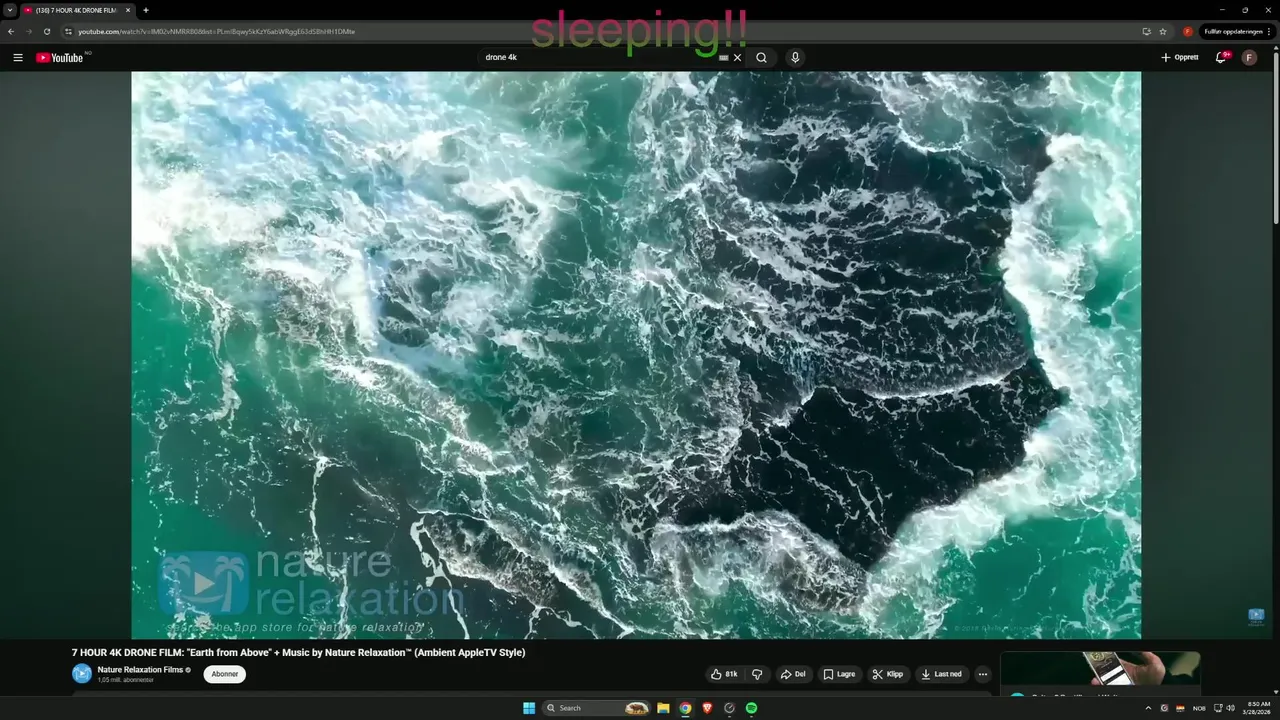
Task: Open the YouTube hamburger guide menu
Action: coord(18,58)
